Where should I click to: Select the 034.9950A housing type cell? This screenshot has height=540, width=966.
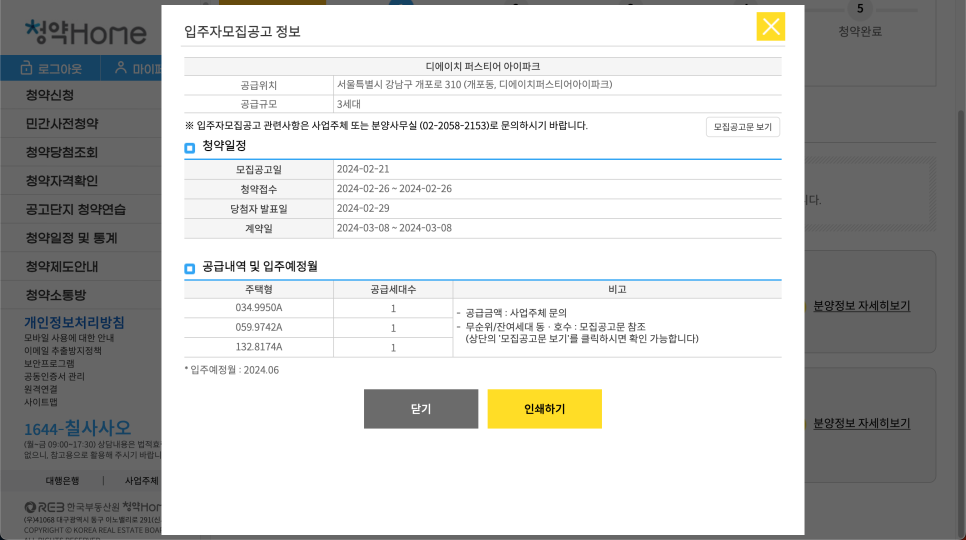(x=259, y=308)
